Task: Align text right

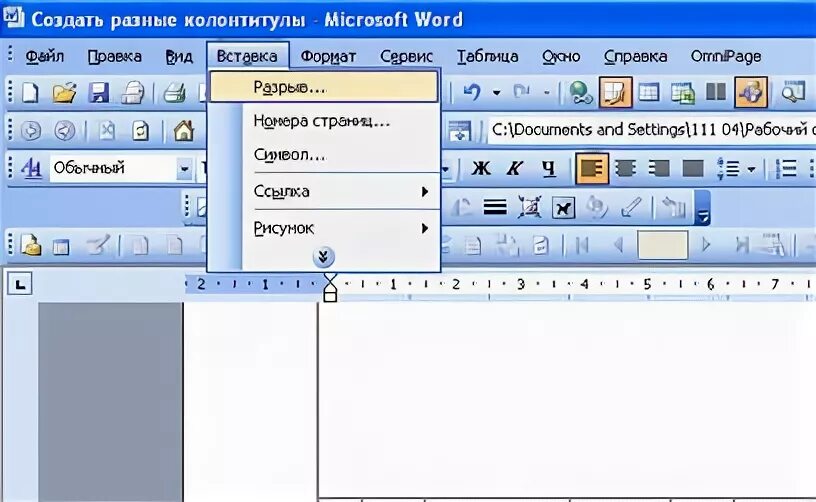Action: pyautogui.click(x=659, y=168)
